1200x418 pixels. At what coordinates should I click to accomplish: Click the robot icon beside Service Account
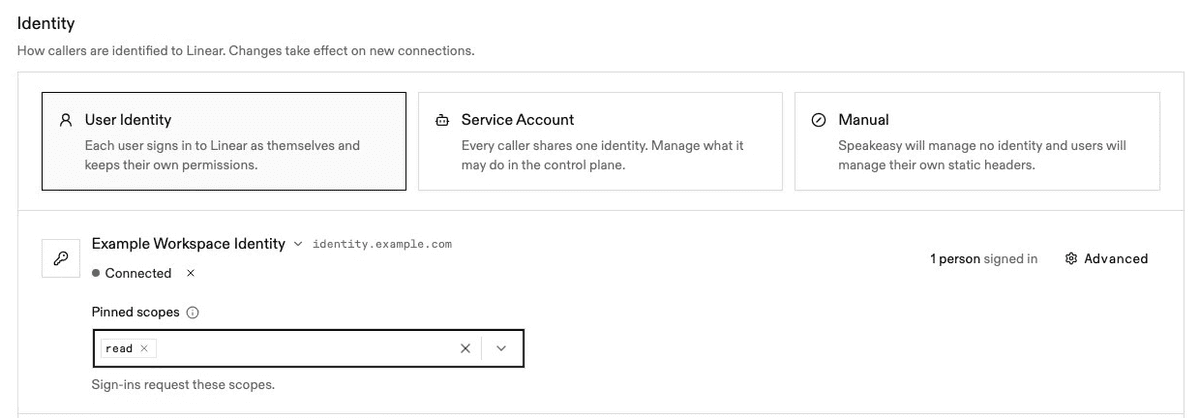443,120
